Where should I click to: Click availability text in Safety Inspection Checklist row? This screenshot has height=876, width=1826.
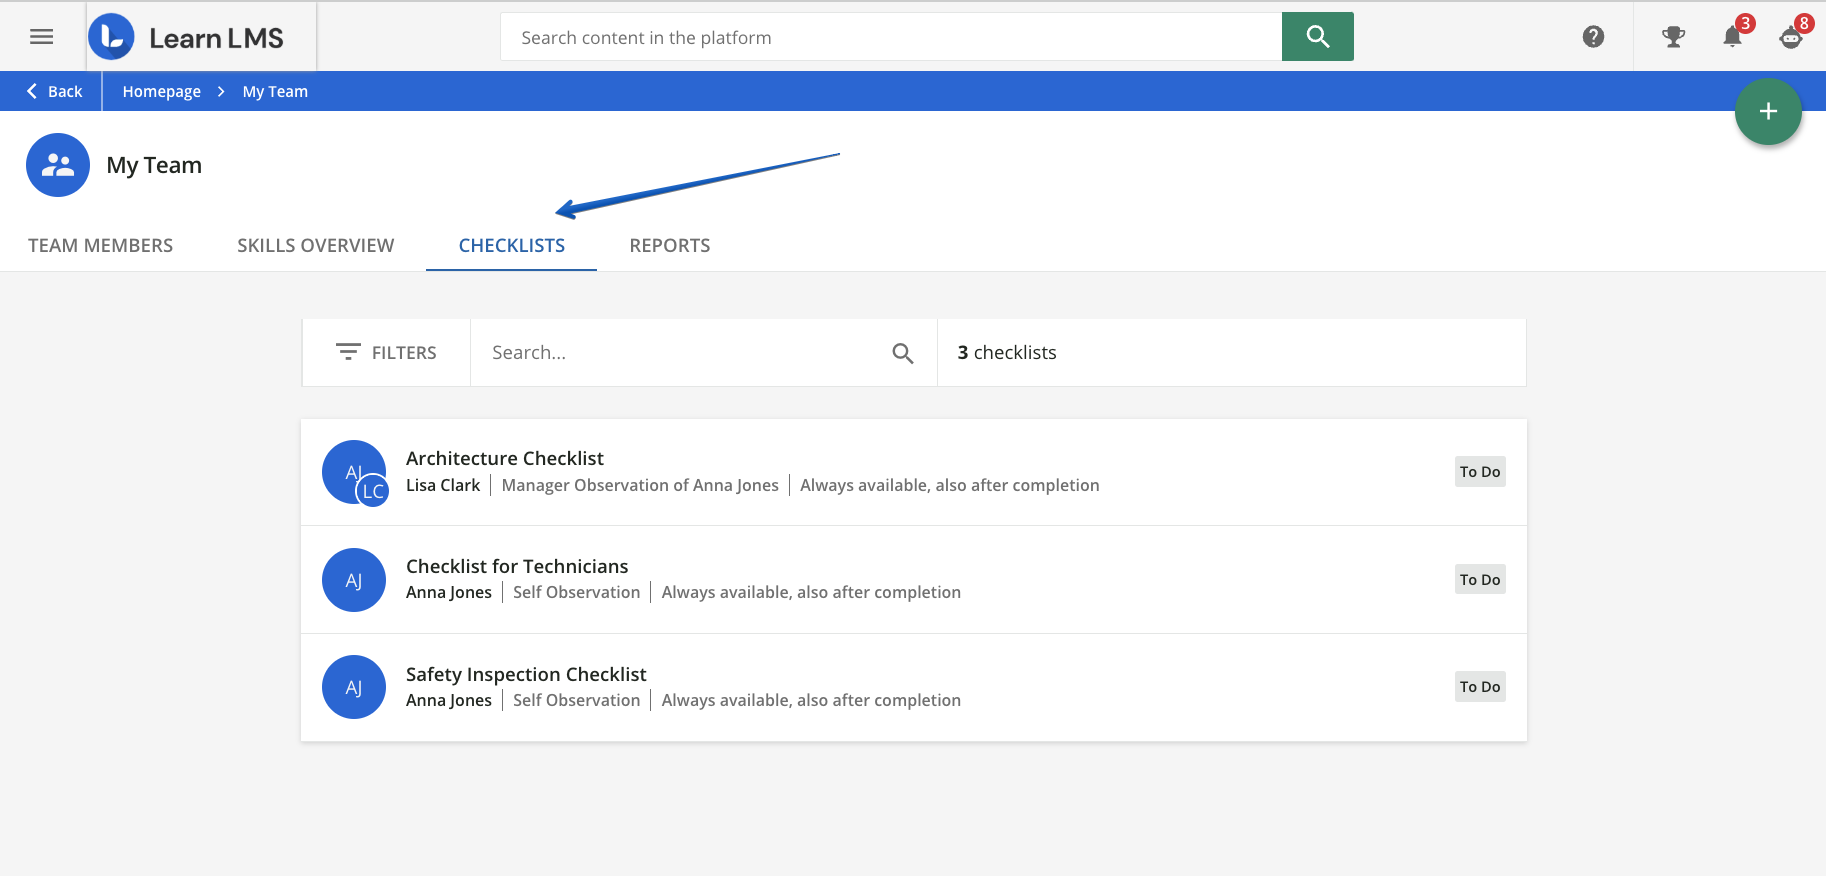[x=811, y=700]
